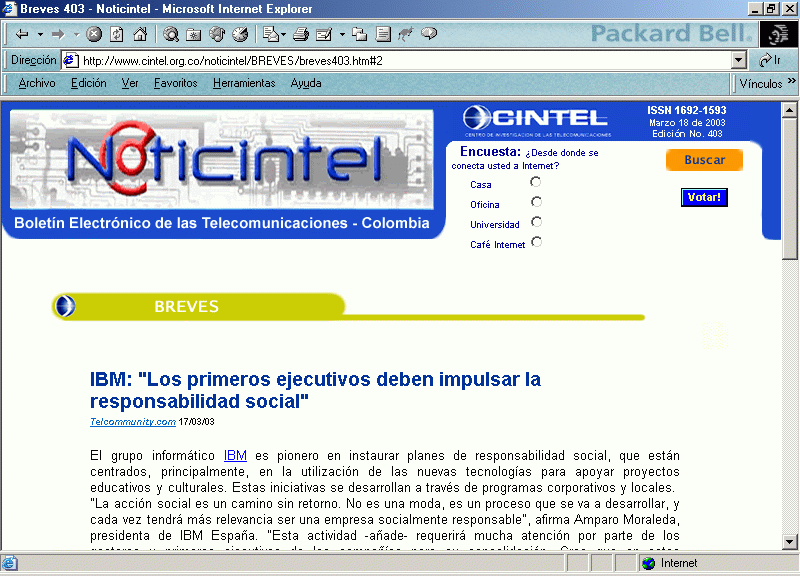Open the Ver menu
800x576 pixels.
pos(130,83)
